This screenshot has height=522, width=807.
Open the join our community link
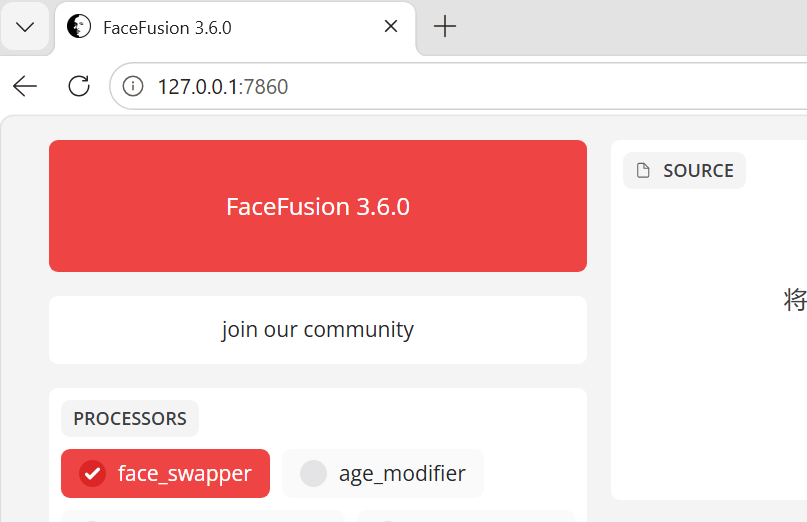click(318, 329)
